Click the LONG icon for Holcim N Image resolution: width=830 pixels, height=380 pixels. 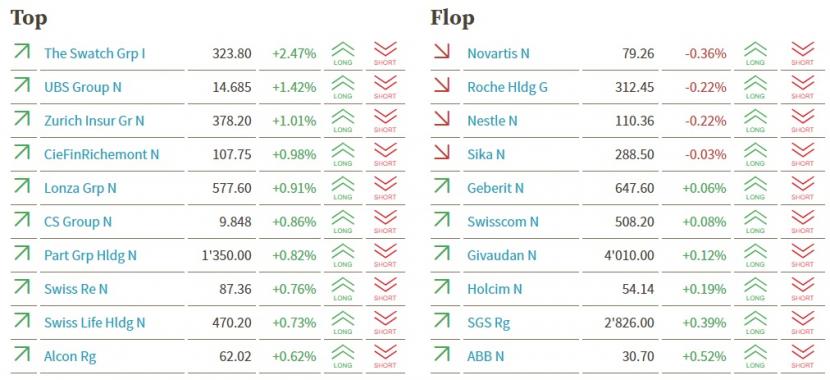[755, 289]
